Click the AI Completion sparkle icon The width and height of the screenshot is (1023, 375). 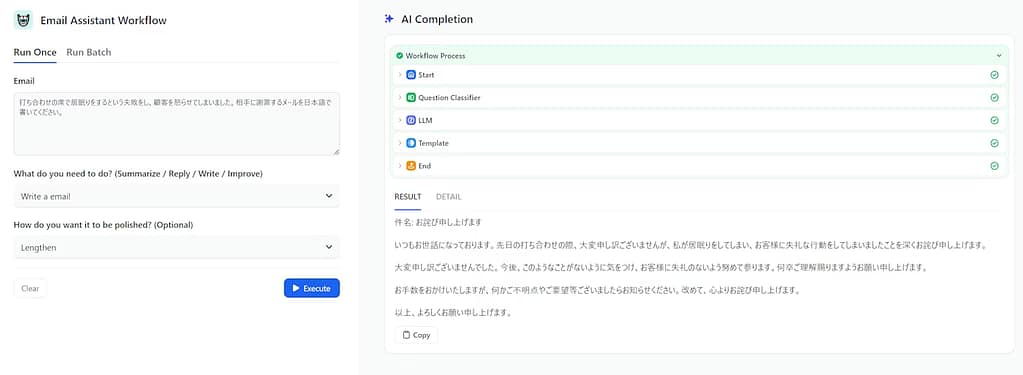(x=389, y=19)
